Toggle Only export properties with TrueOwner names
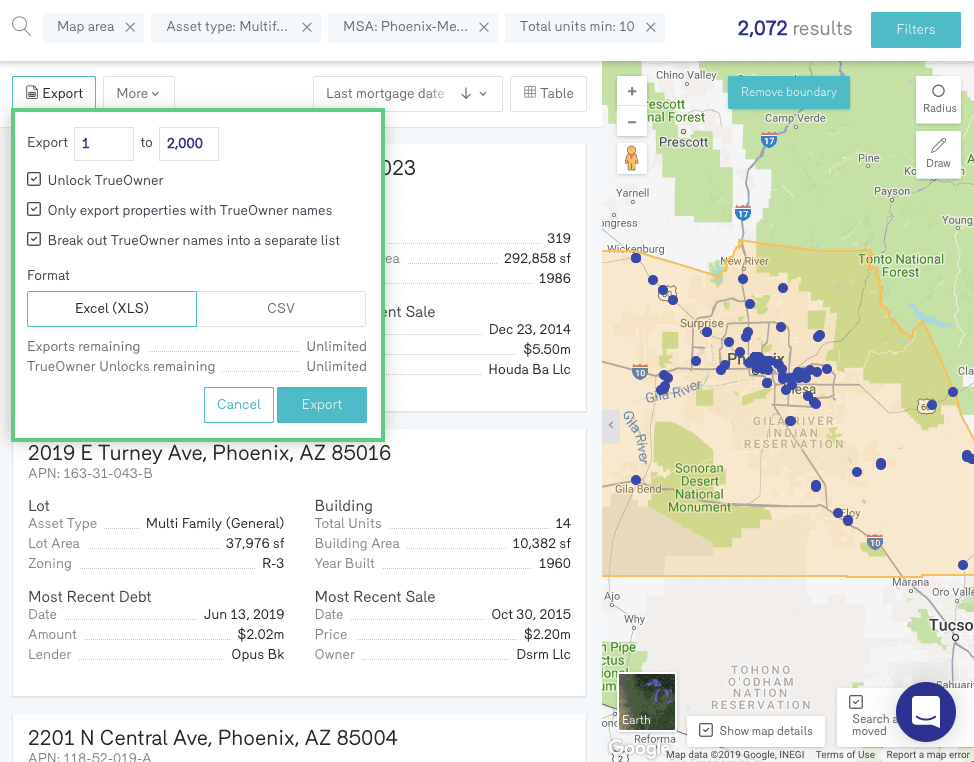The width and height of the screenshot is (974, 762). pos(35,210)
